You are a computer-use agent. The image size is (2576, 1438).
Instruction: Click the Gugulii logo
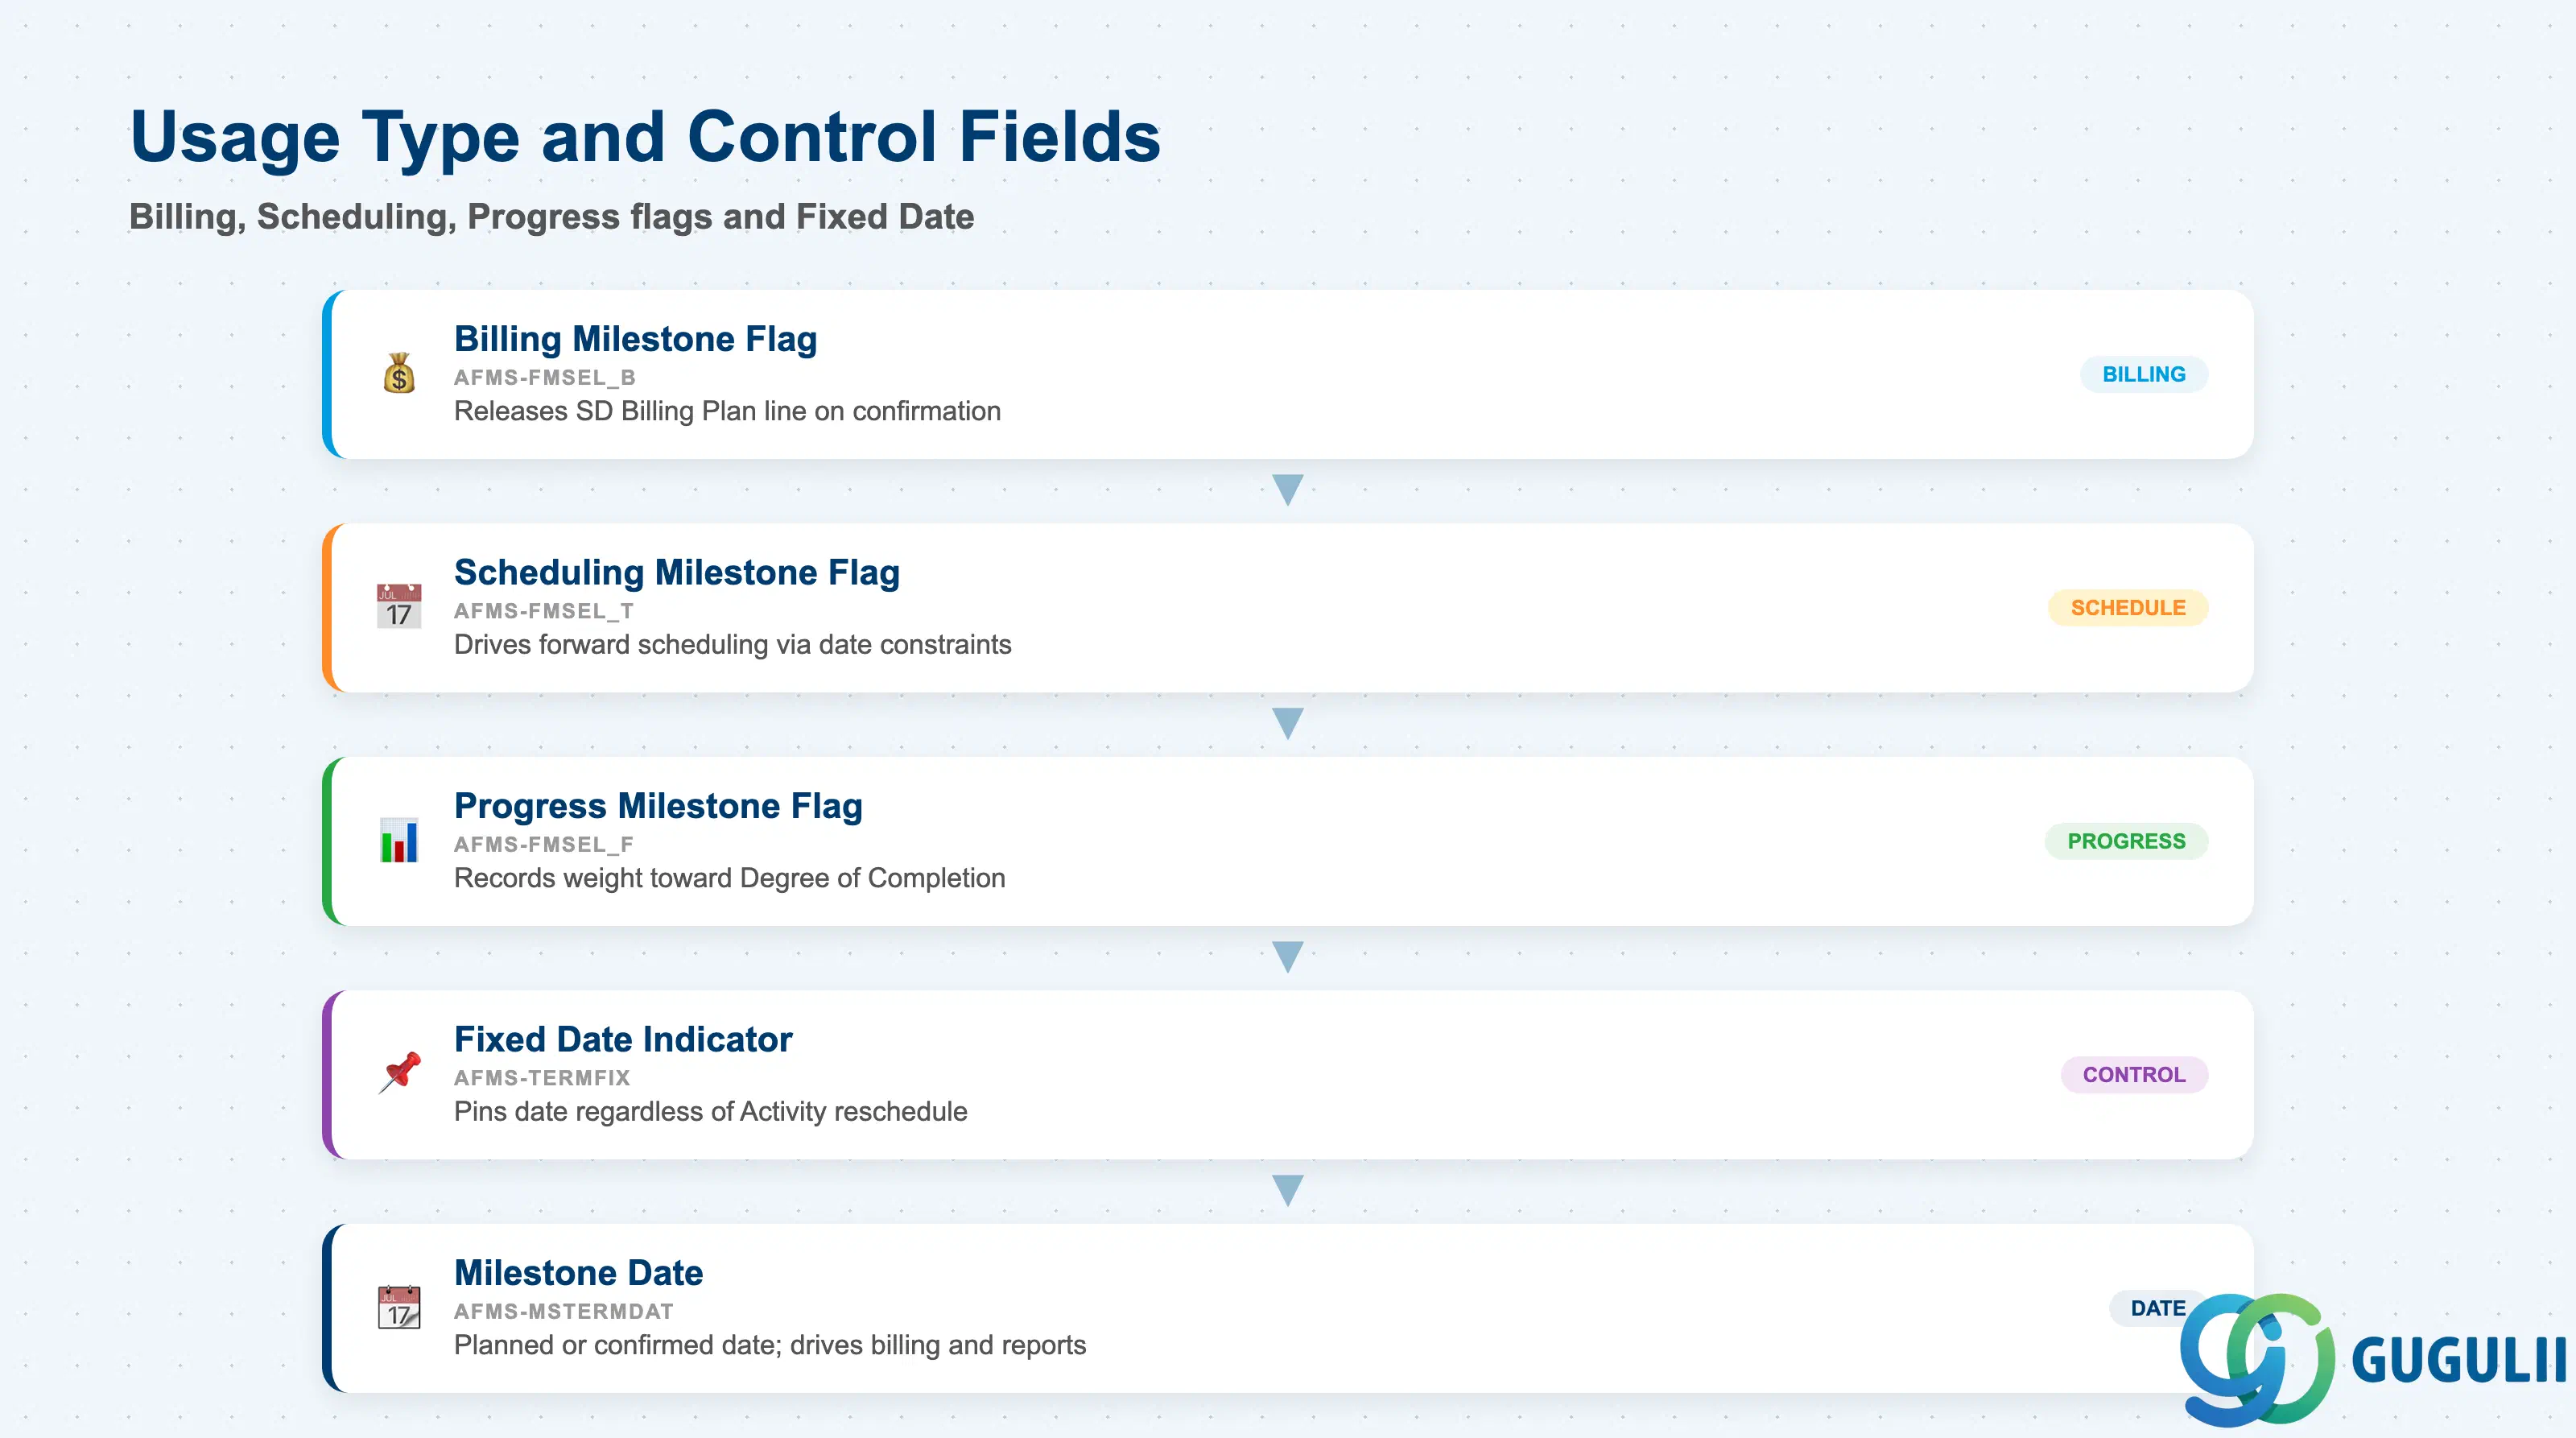pos(2374,1359)
